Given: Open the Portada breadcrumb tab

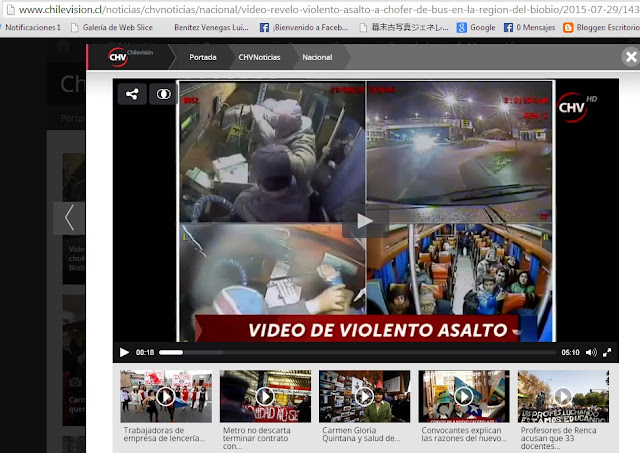Looking at the screenshot, I should pyautogui.click(x=202, y=58).
